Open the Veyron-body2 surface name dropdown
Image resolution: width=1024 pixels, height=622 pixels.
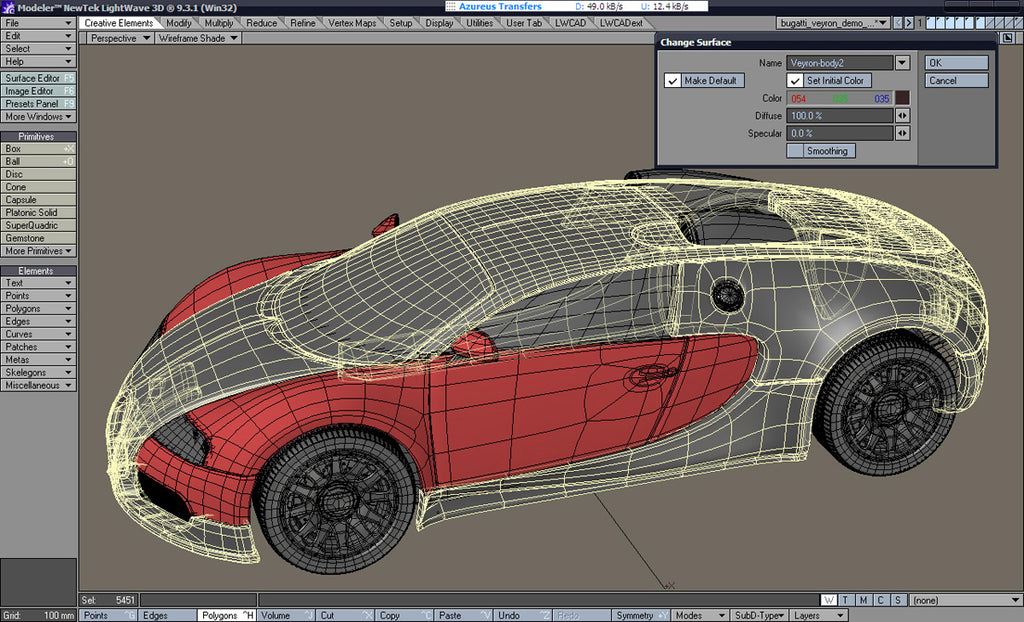[901, 62]
